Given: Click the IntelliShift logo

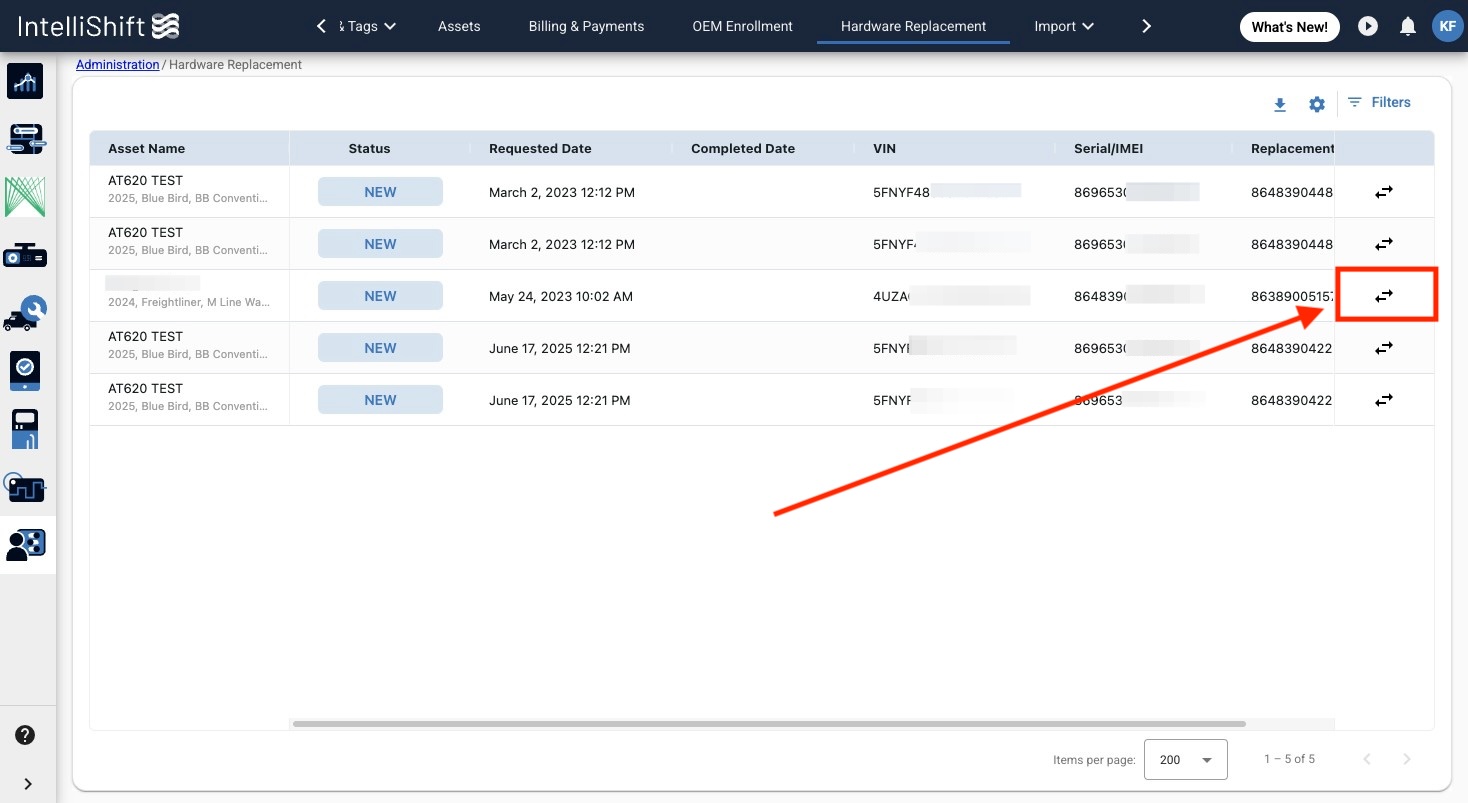Looking at the screenshot, I should coord(99,26).
